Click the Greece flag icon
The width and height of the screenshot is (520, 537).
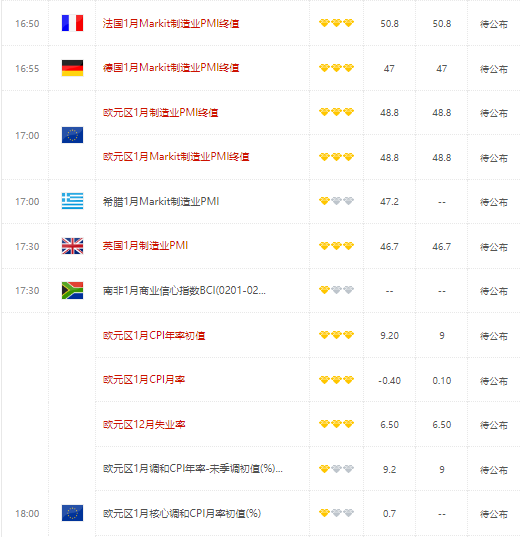click(x=72, y=201)
